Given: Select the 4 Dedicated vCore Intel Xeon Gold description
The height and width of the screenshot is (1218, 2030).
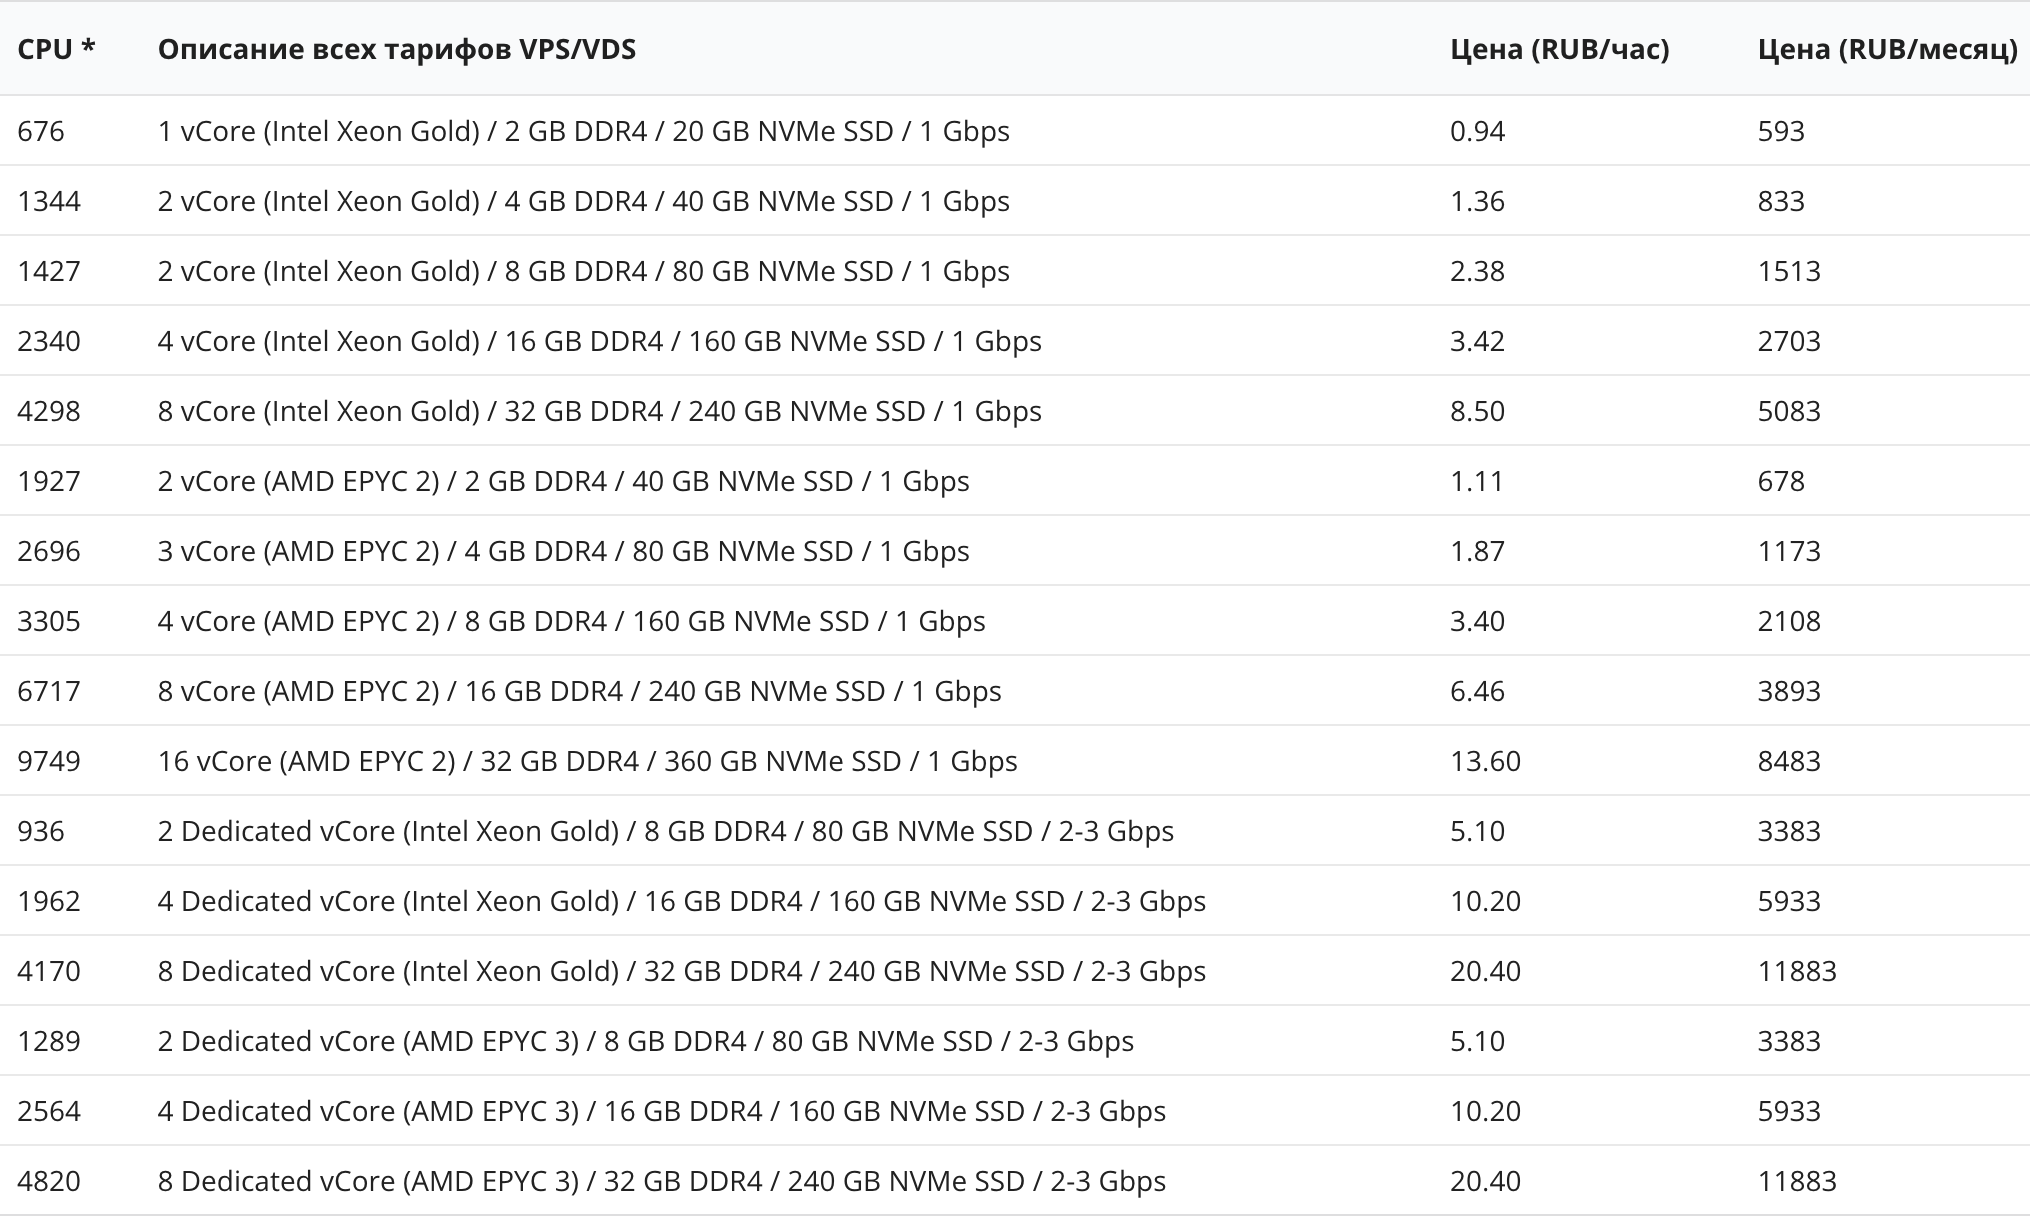Looking at the screenshot, I should point(682,901).
